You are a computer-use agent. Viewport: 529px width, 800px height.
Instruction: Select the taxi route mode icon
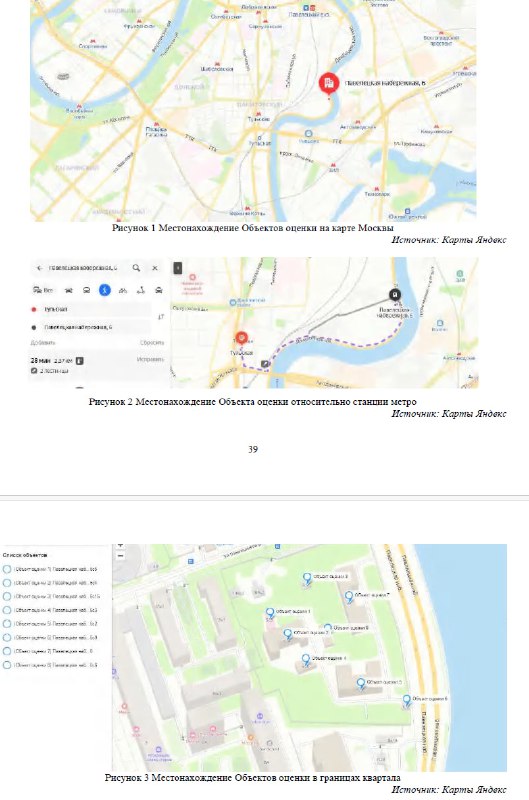pos(159,290)
